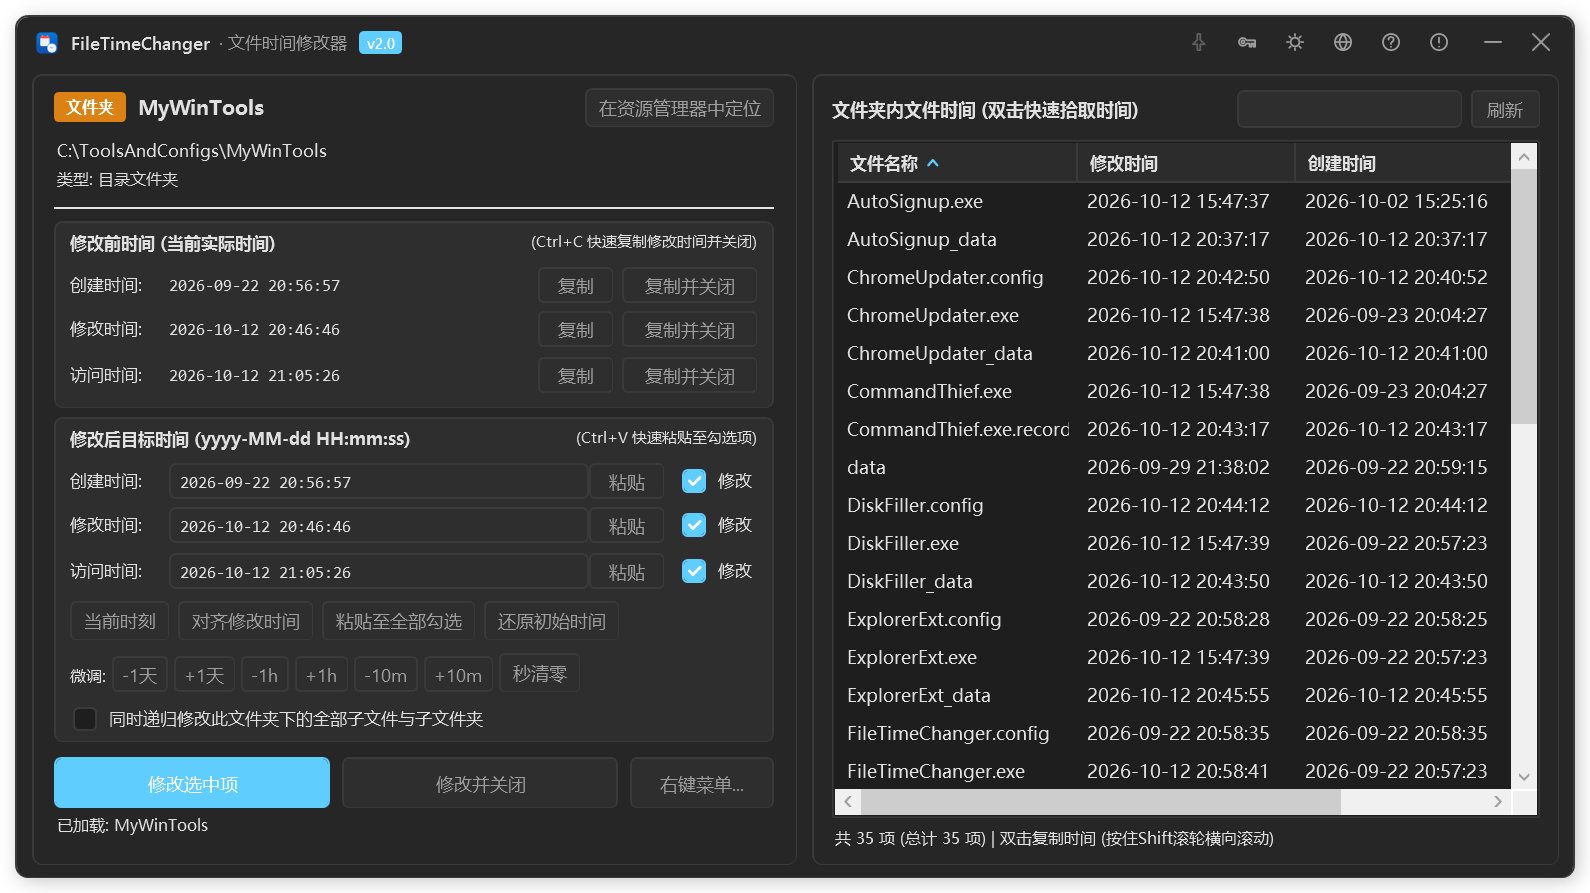Uncheck 修改 checkbox for 创建时间
The height and width of the screenshot is (893, 1590).
pyautogui.click(x=694, y=481)
